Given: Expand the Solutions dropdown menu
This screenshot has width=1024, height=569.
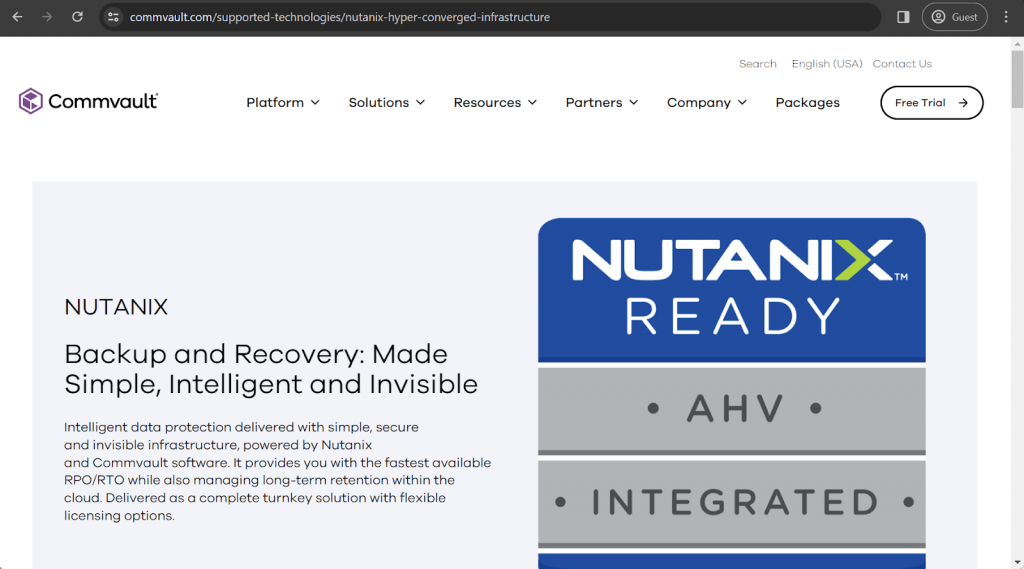Looking at the screenshot, I should coord(386,102).
